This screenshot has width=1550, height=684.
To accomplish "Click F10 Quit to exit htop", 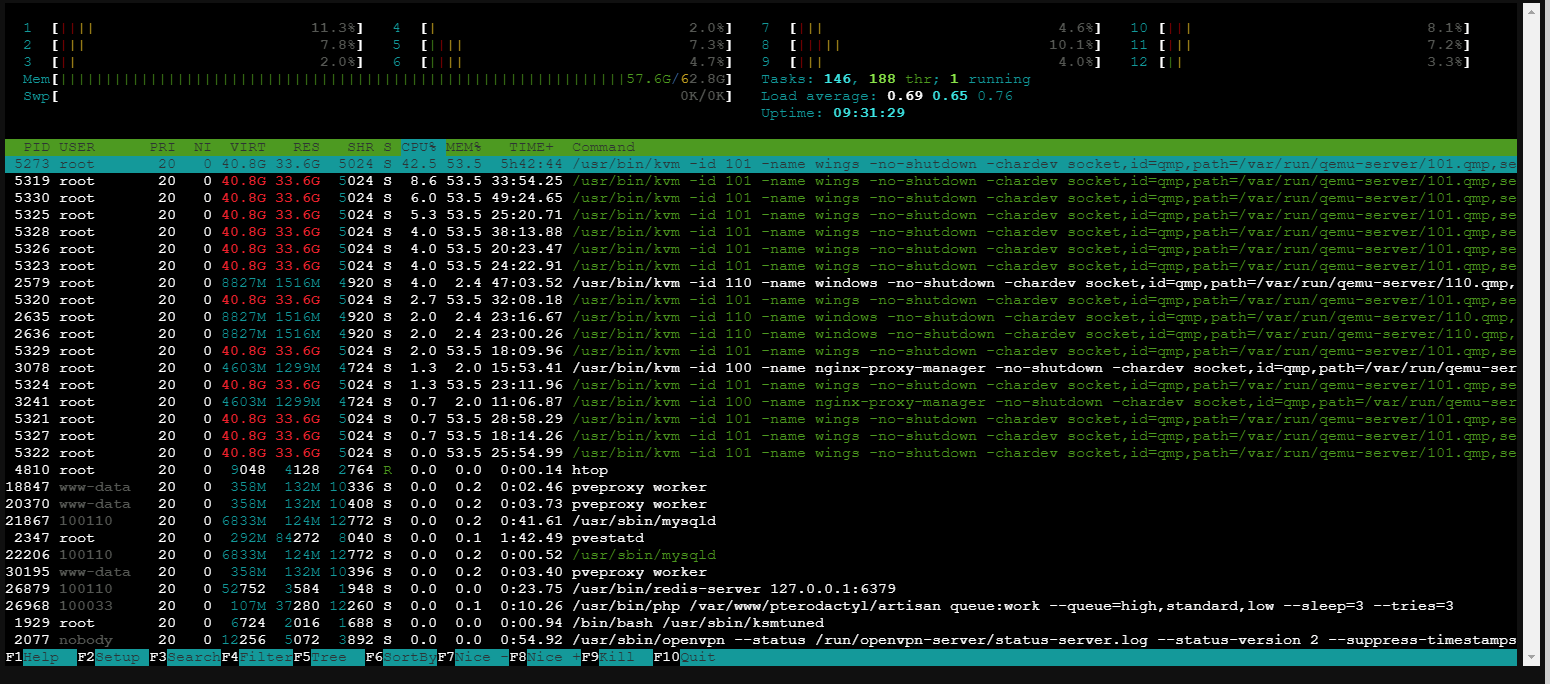I will pos(697,657).
